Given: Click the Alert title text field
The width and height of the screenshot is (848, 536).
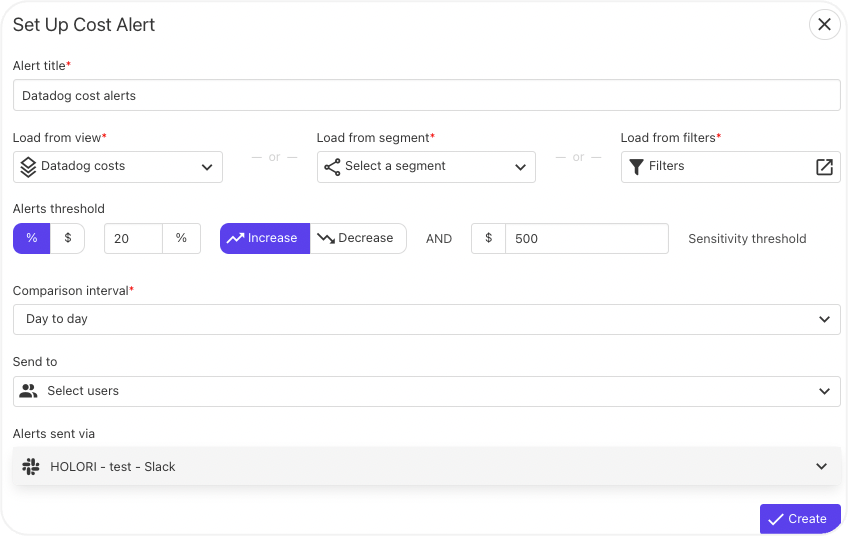Looking at the screenshot, I should coord(427,95).
